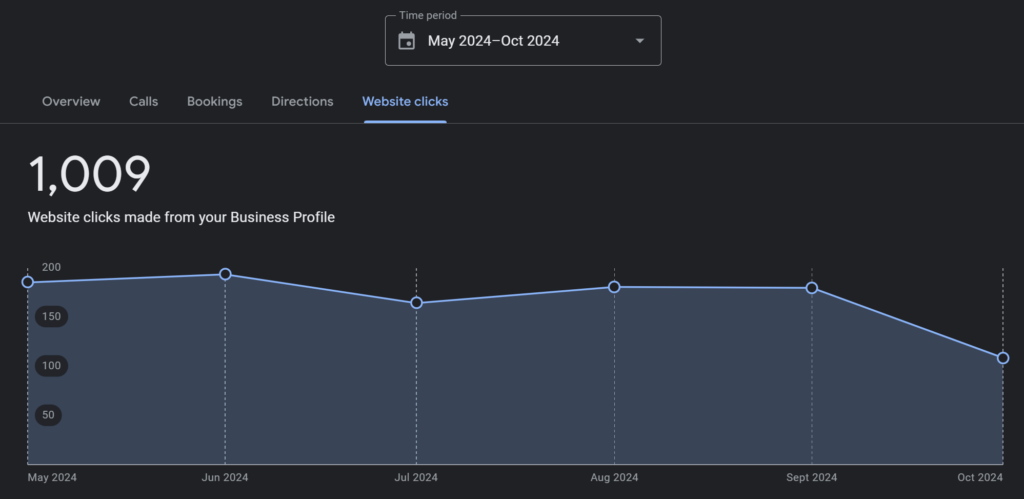Click the Sept 2024 data point
The width and height of the screenshot is (1024, 499).
point(812,288)
